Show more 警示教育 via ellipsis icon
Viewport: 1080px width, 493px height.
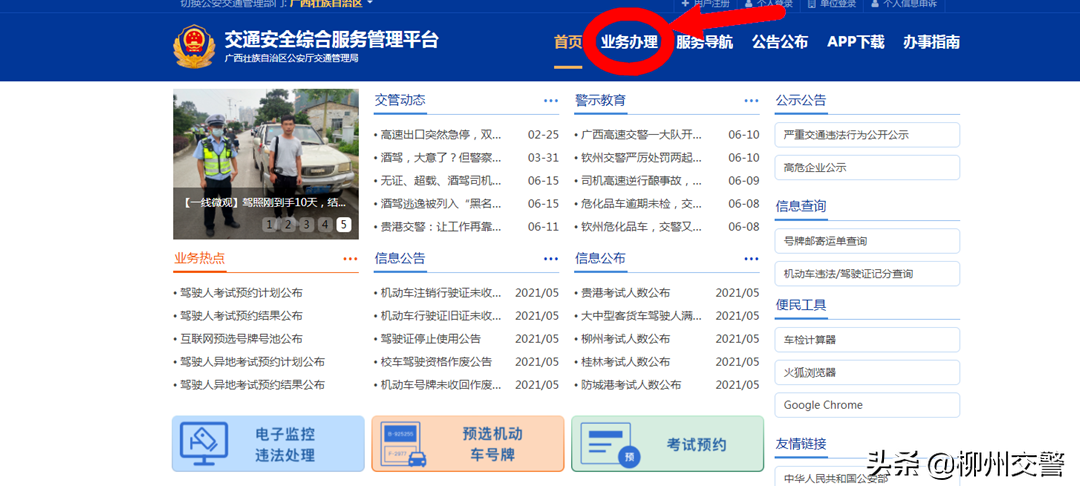(x=751, y=101)
